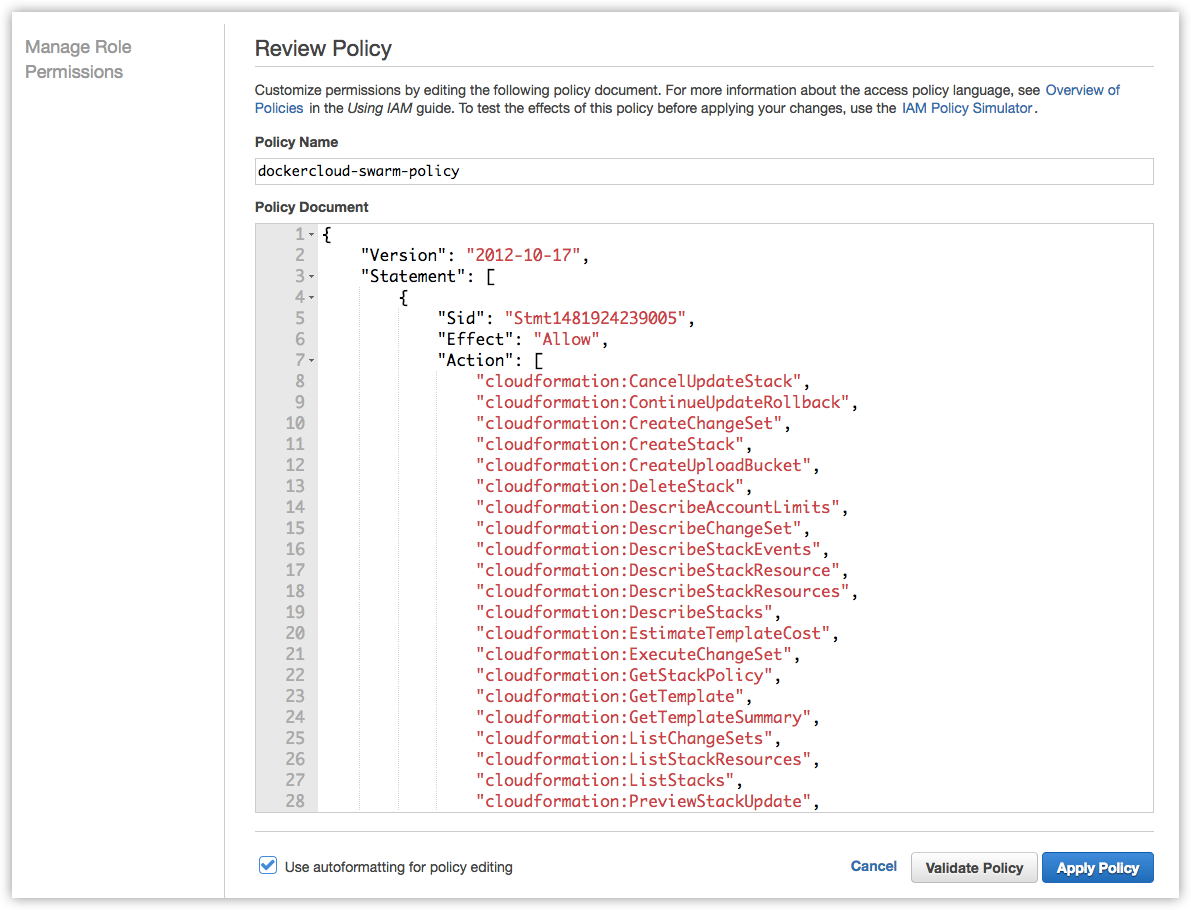Disable autoformatting for policy editing checkbox
1191x910 pixels.
click(x=267, y=866)
